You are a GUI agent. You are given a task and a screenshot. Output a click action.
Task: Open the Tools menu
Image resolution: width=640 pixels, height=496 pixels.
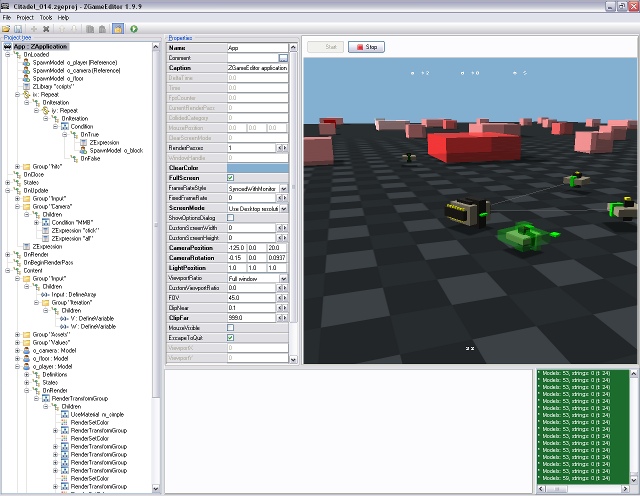coord(46,18)
